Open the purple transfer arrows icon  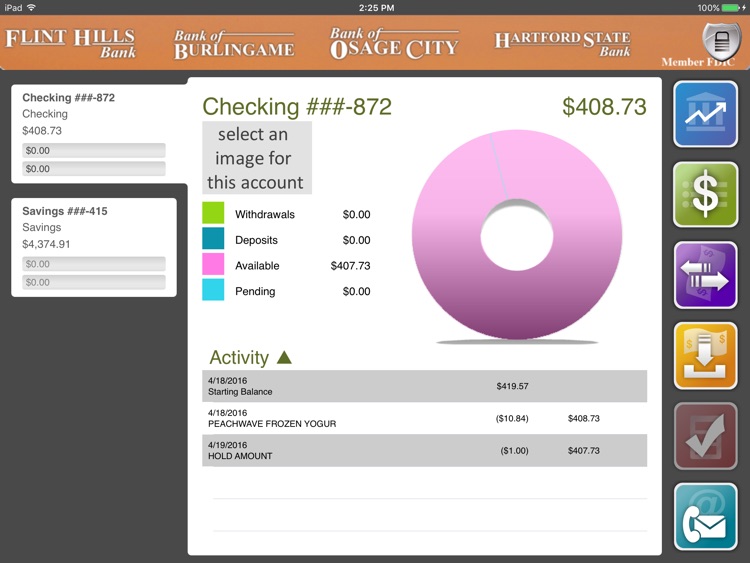click(705, 275)
